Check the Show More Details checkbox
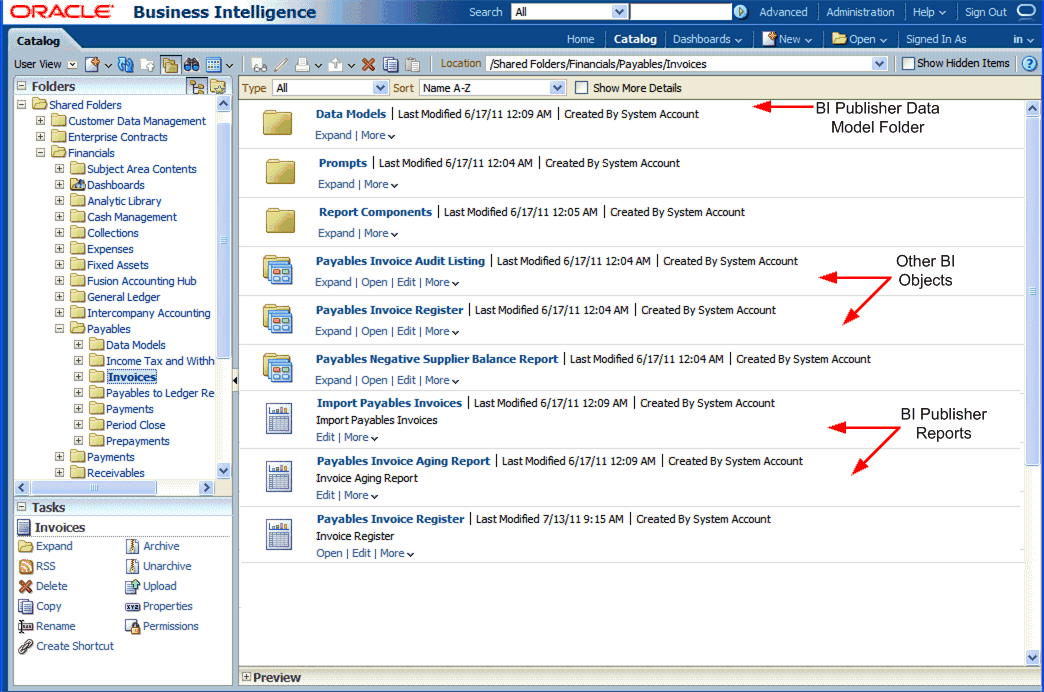This screenshot has height=692, width=1044. point(581,88)
